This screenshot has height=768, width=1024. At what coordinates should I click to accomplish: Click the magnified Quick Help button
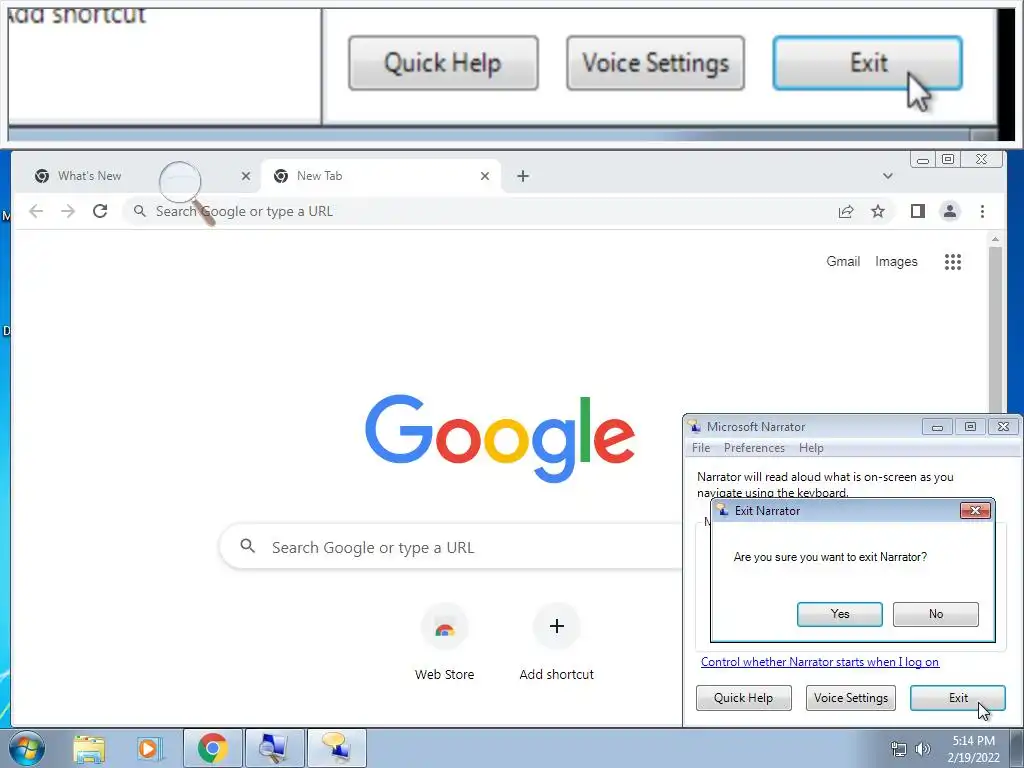[443, 63]
